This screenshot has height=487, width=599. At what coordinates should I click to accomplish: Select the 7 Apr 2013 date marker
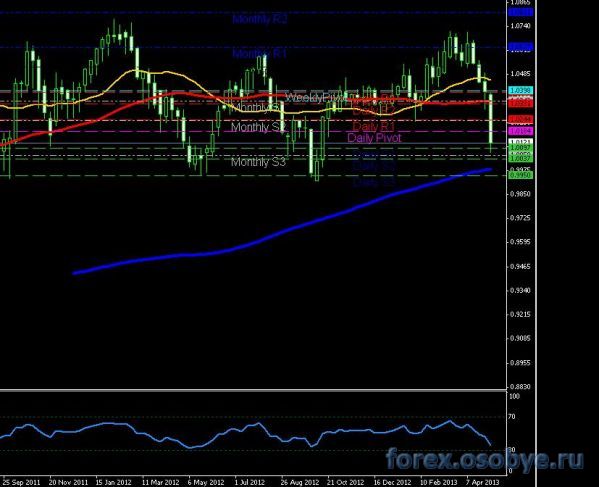click(x=482, y=482)
